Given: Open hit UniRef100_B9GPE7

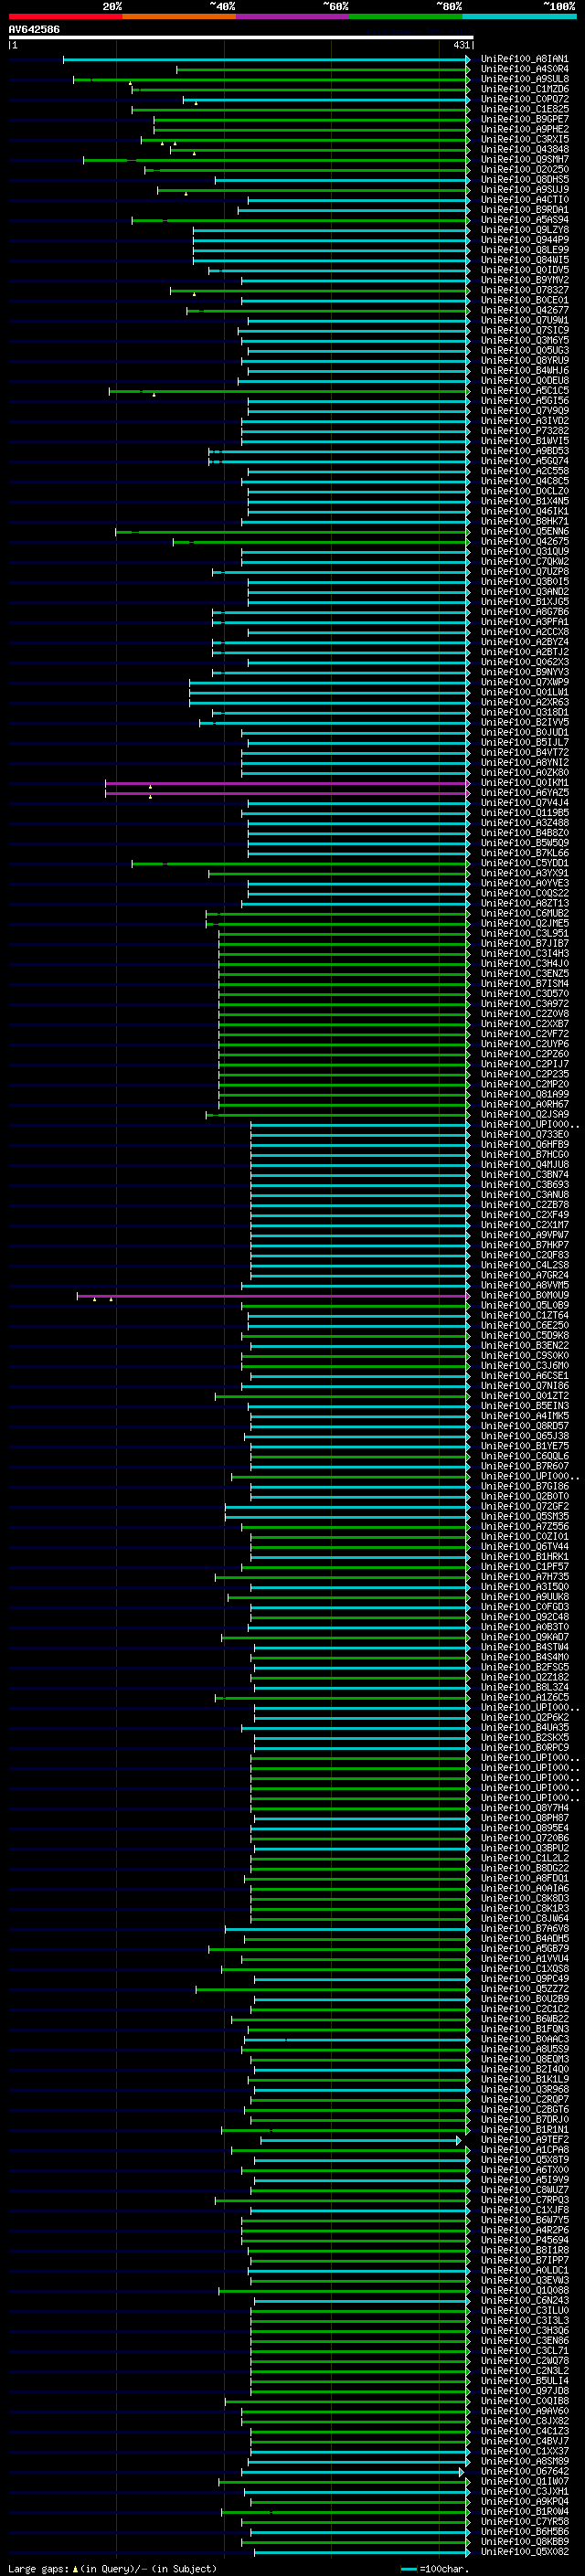Looking at the screenshot, I should [525, 119].
